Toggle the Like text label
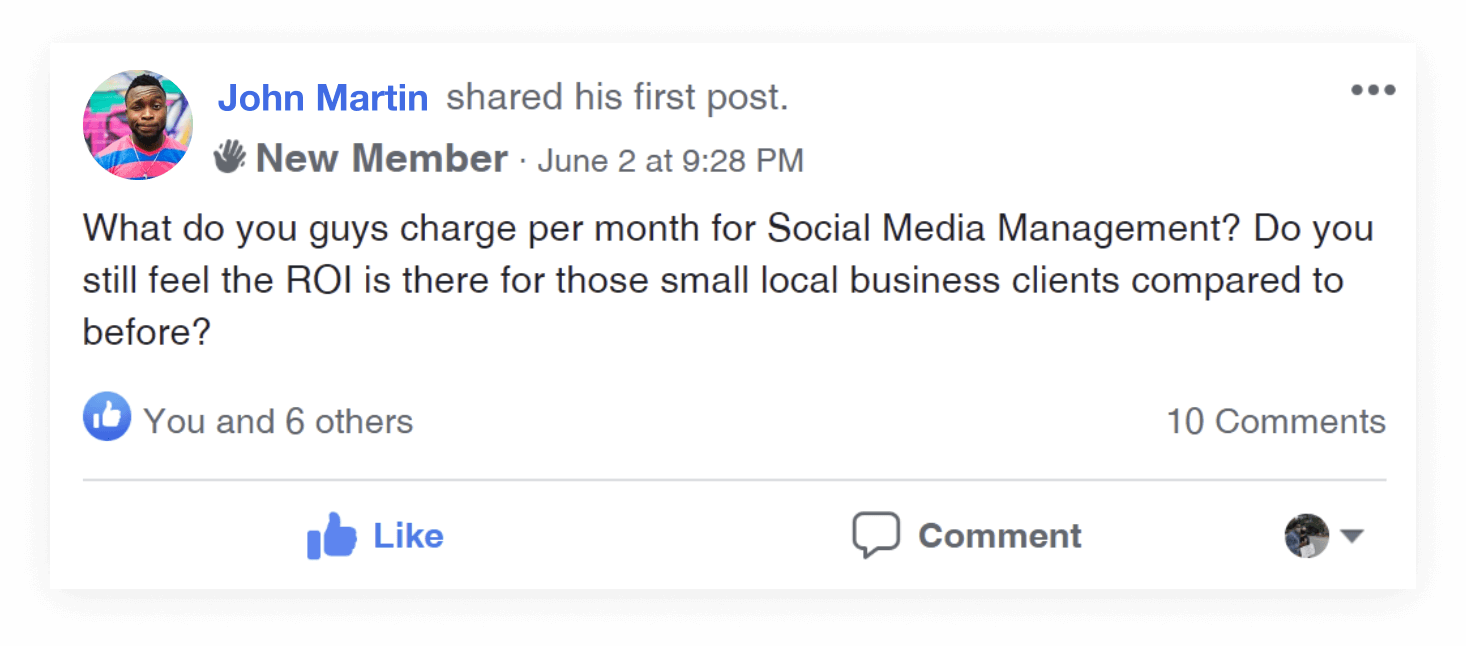Viewport: 1466px width, 646px height. (408, 536)
